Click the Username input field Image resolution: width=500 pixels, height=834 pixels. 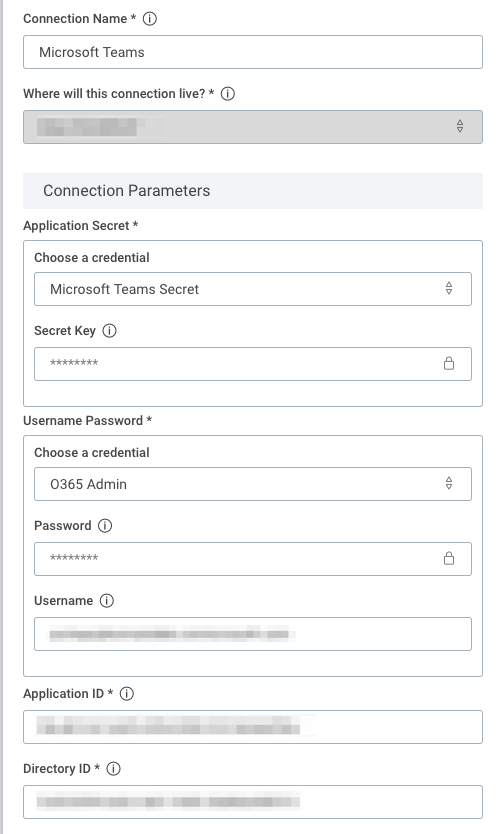tap(253, 634)
